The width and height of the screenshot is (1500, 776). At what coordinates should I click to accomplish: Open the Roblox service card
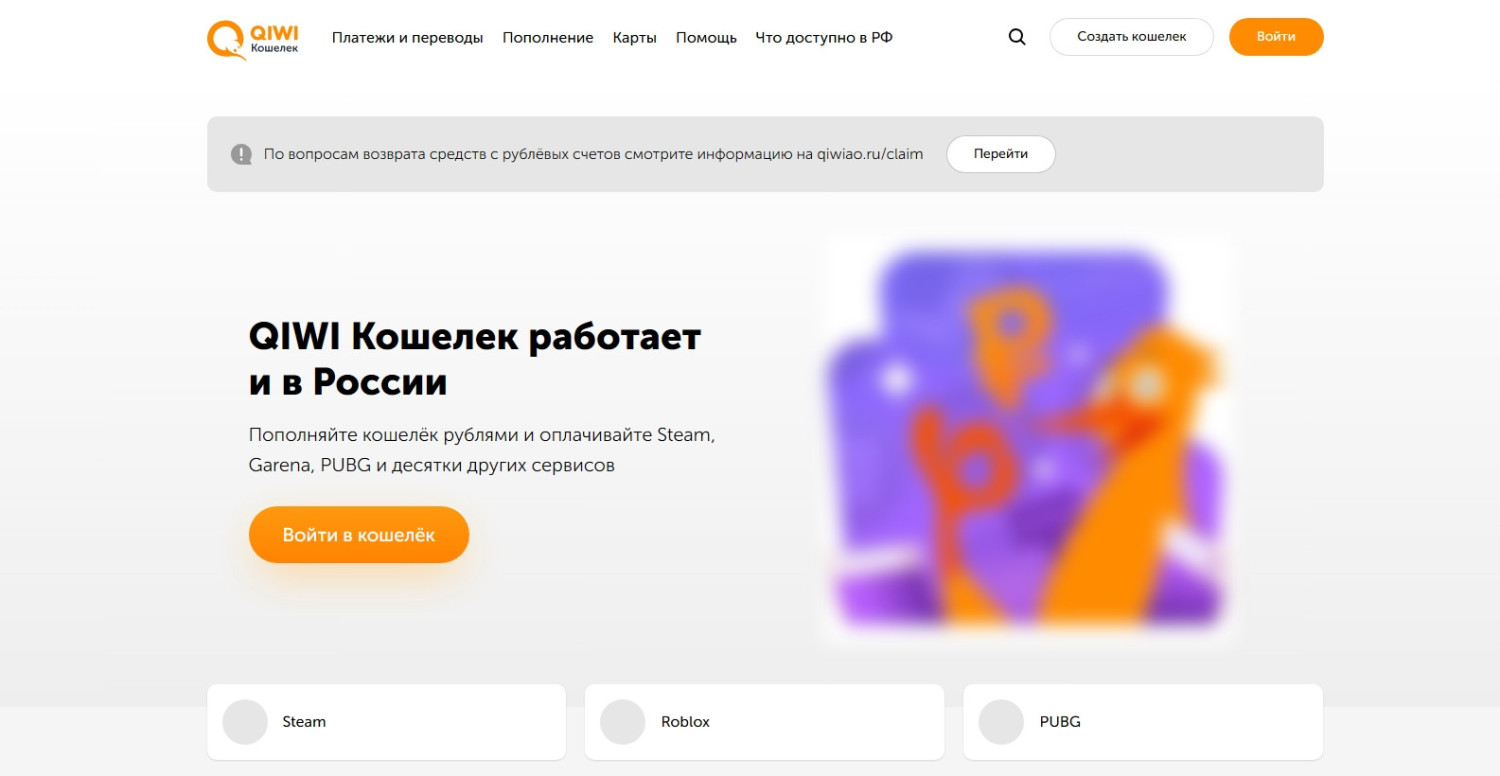(x=764, y=722)
